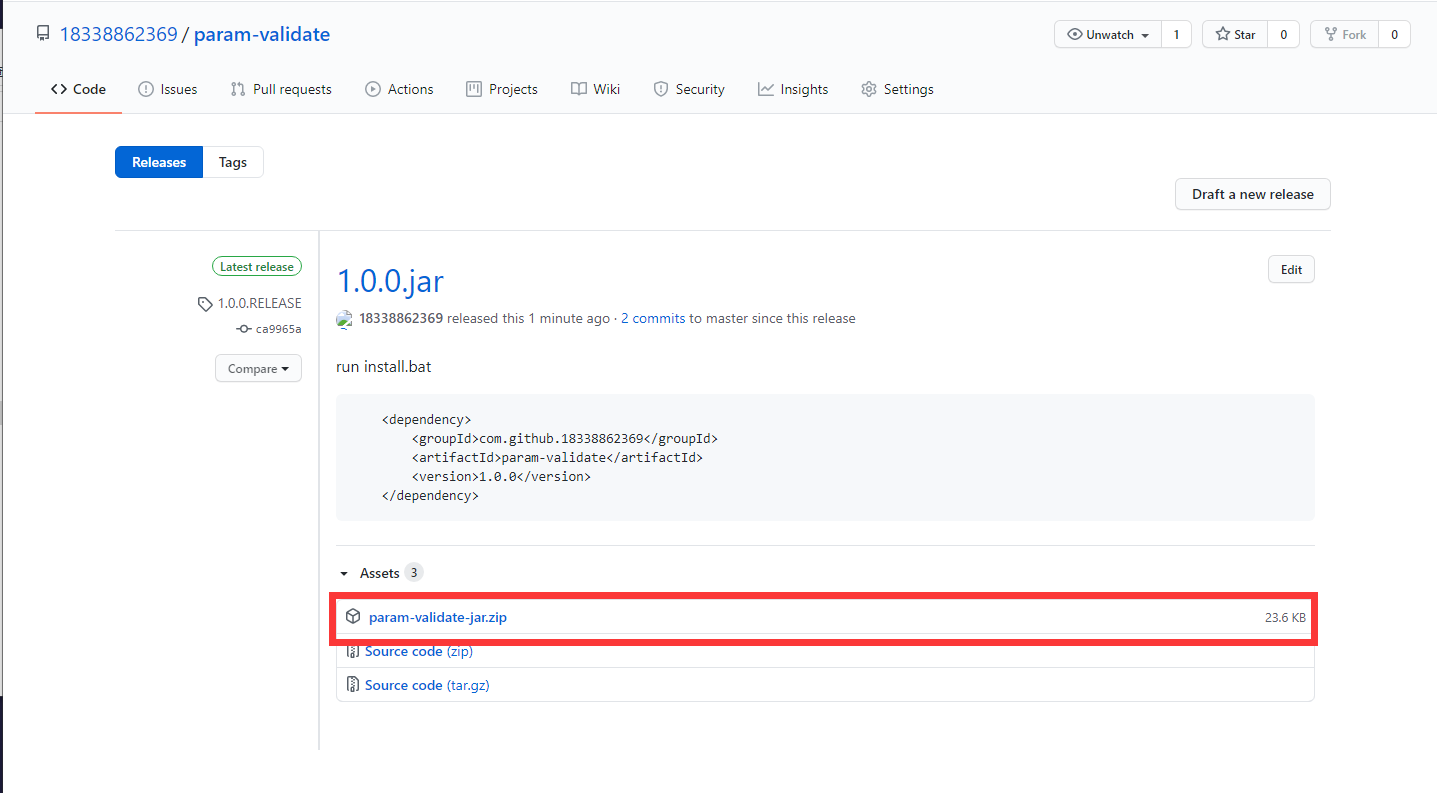
Task: View the Insights tab
Action: pos(793,89)
